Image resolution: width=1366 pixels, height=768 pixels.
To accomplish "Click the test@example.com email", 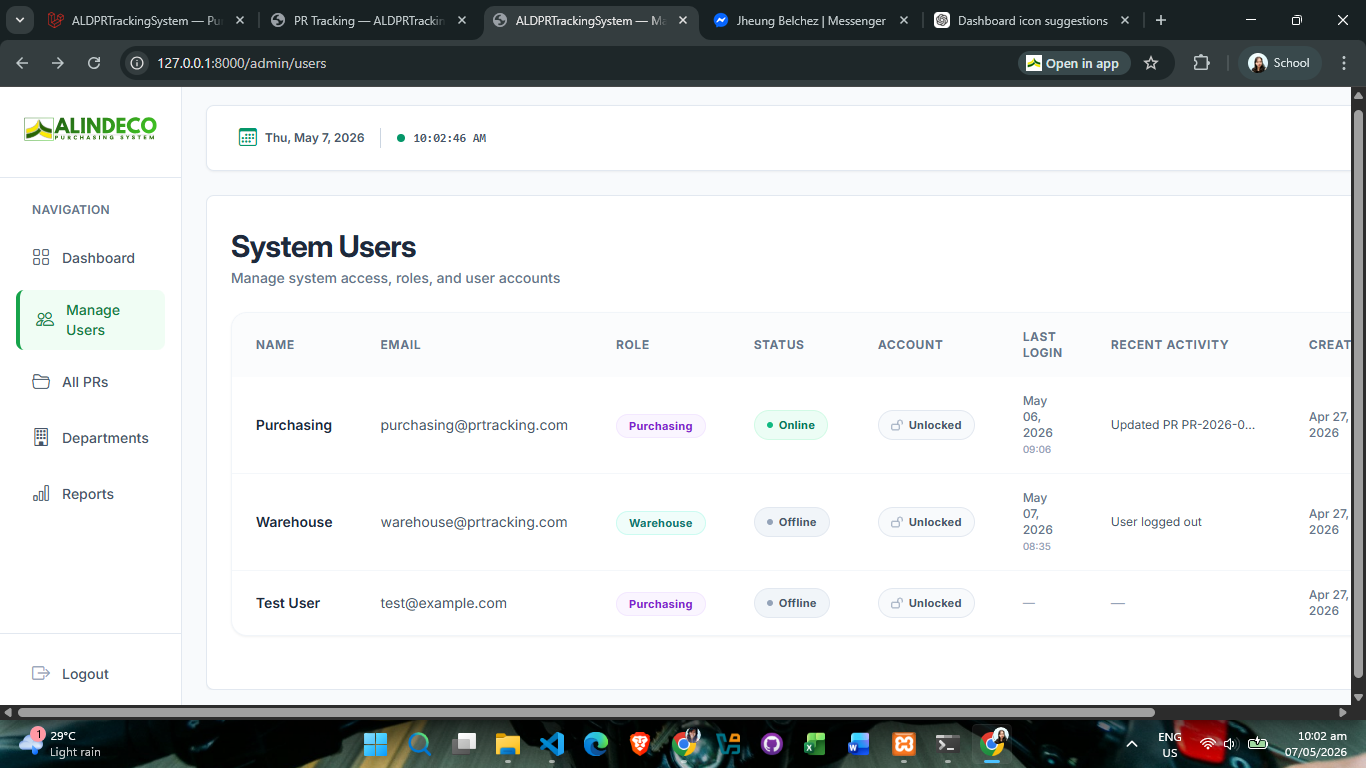I will [443, 603].
